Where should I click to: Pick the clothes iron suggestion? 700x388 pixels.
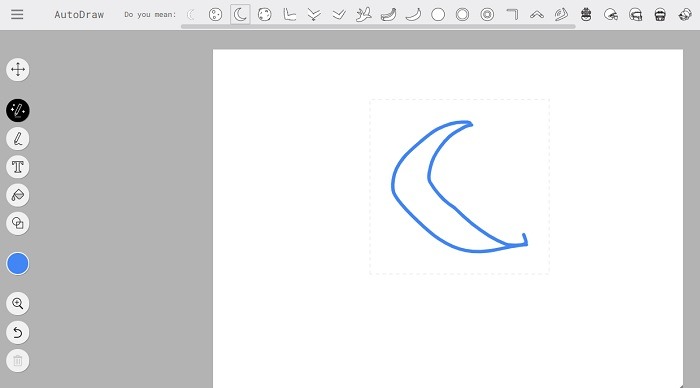point(561,15)
